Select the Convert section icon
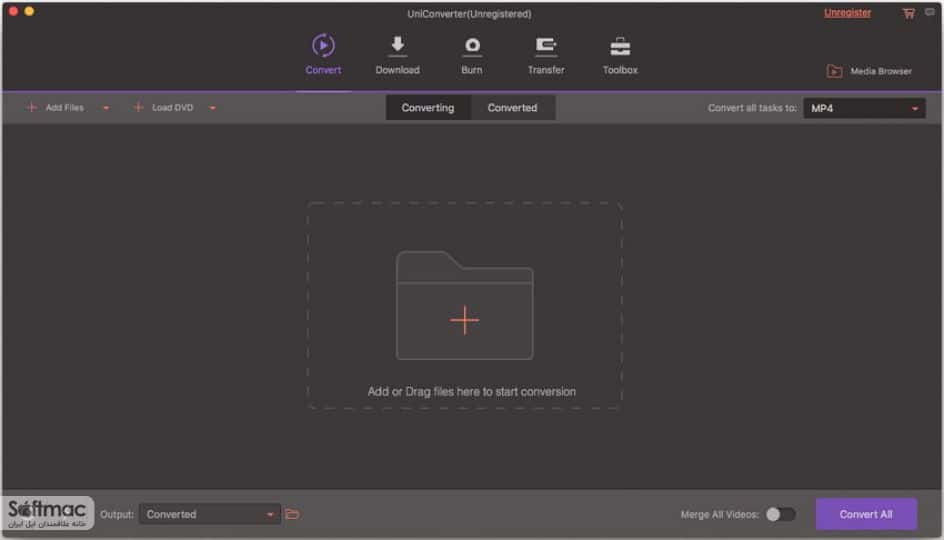This screenshot has width=944, height=540. point(323,45)
